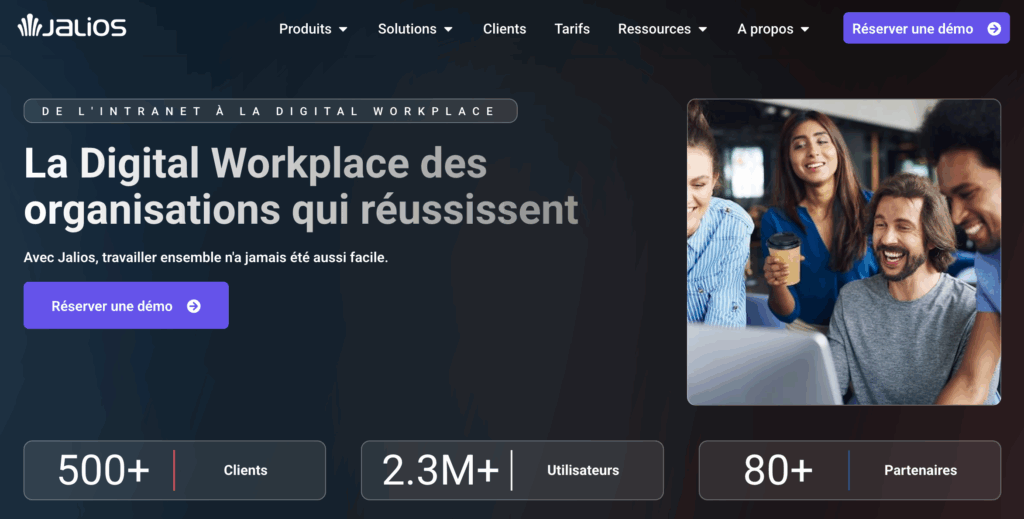Select the "2.3M+ Utilisateurs" statistic card

click(512, 470)
